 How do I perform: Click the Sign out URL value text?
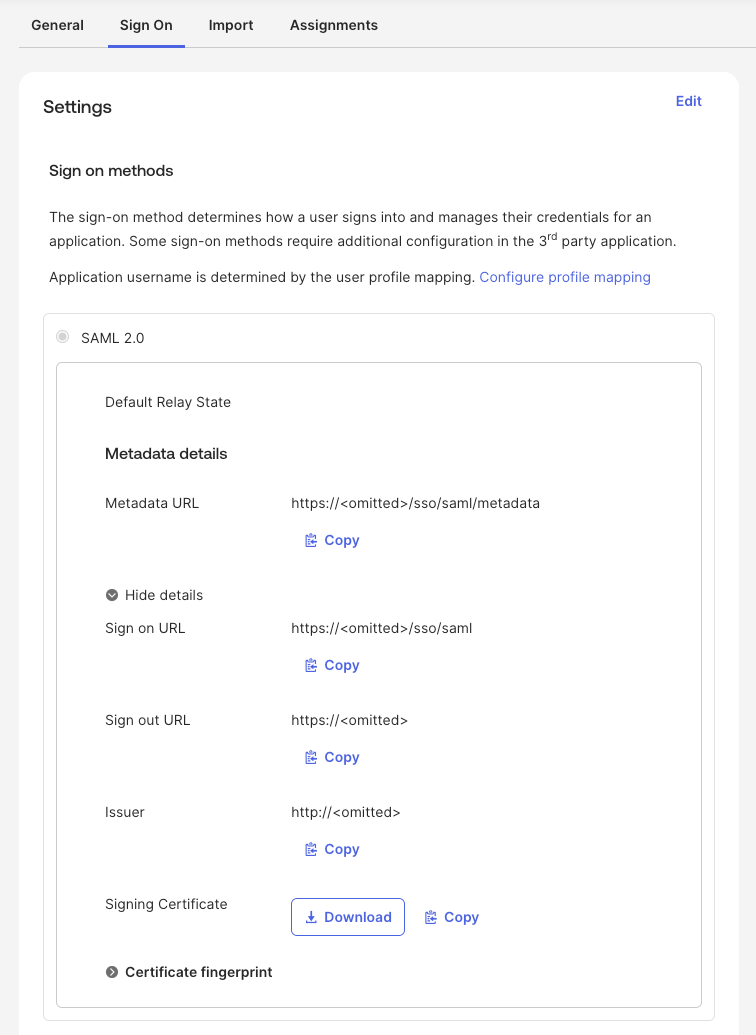tap(349, 720)
